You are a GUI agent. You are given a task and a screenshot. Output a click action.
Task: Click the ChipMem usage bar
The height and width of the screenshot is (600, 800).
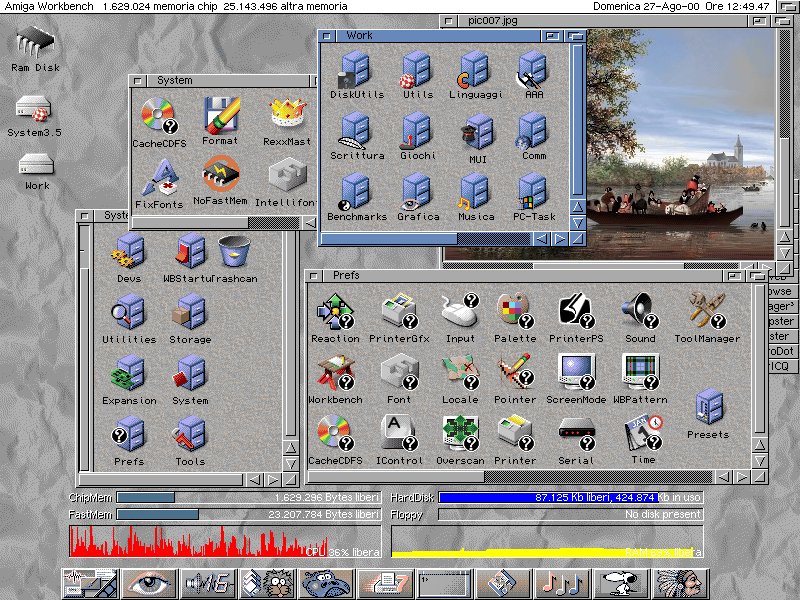pos(248,497)
